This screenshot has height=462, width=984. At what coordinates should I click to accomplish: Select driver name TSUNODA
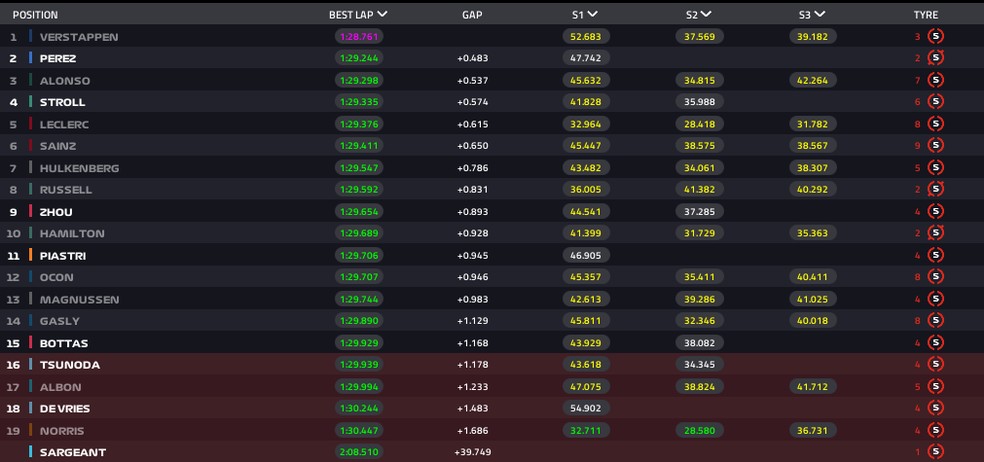pyautogui.click(x=69, y=365)
